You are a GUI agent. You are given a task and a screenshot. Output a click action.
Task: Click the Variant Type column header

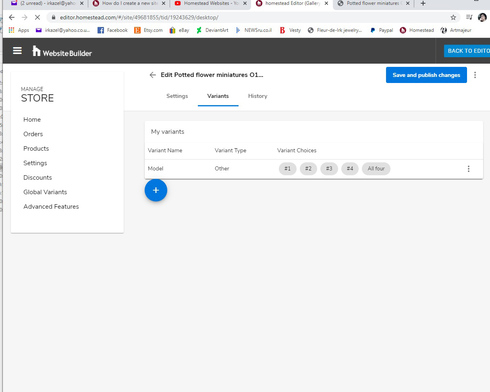coord(230,150)
